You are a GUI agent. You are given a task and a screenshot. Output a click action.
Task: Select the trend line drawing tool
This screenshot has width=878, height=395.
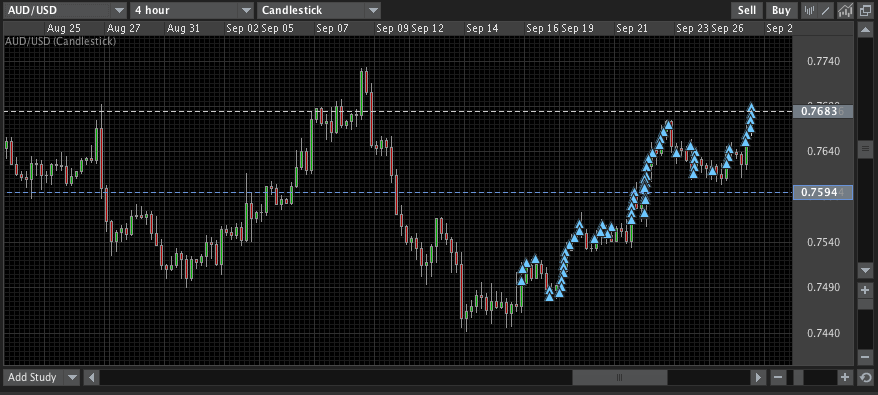(x=826, y=10)
